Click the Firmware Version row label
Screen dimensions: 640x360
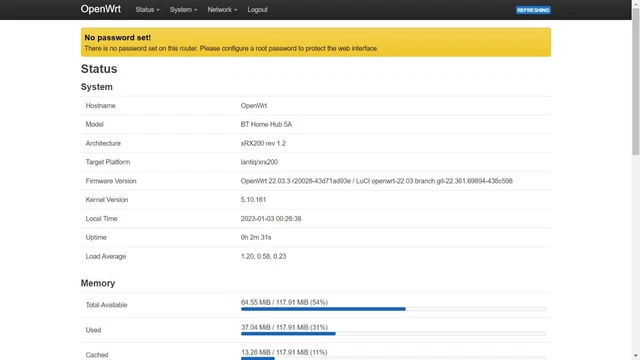111,181
